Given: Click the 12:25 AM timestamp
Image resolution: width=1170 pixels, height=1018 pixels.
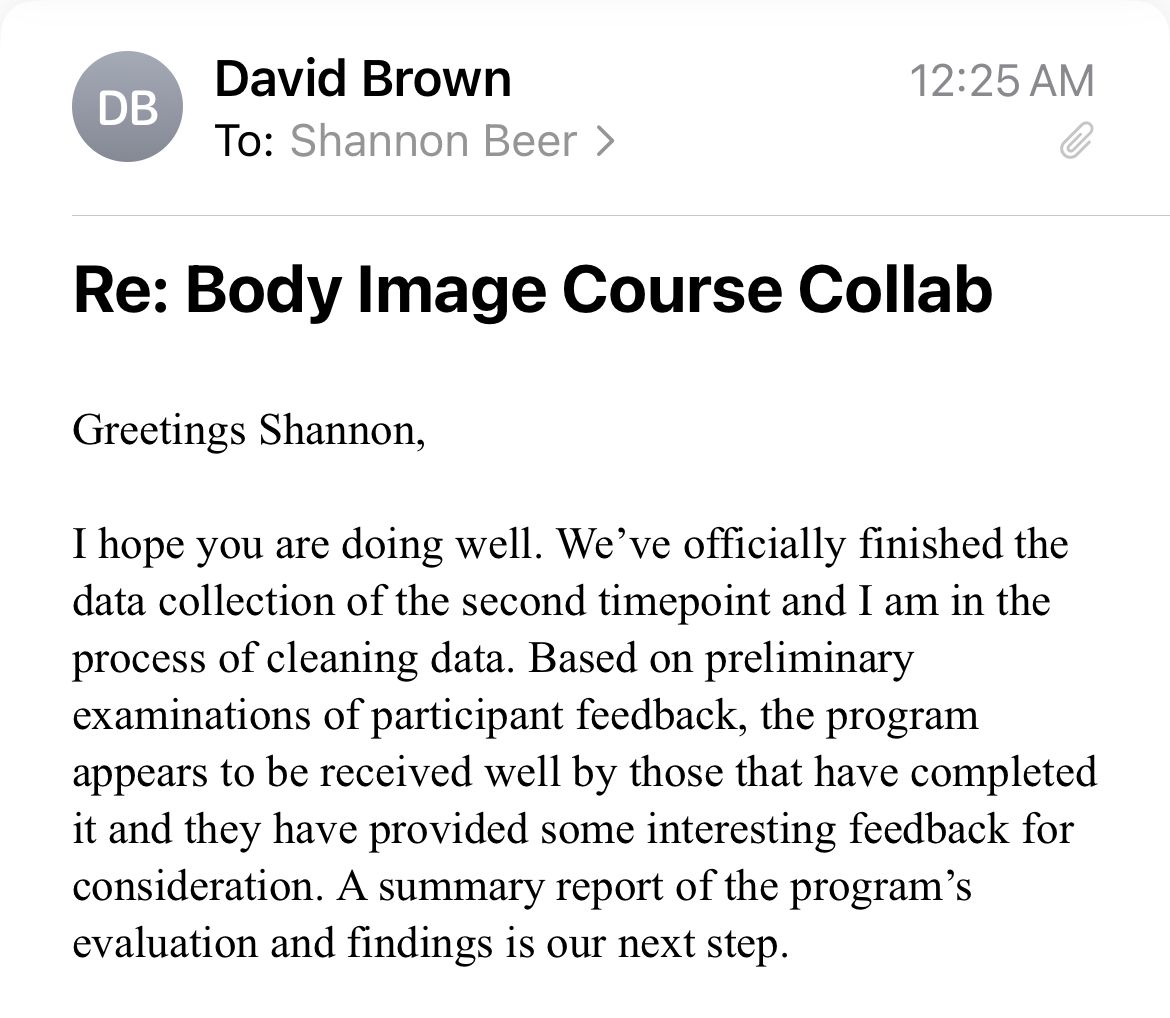Looking at the screenshot, I should 1002,81.
